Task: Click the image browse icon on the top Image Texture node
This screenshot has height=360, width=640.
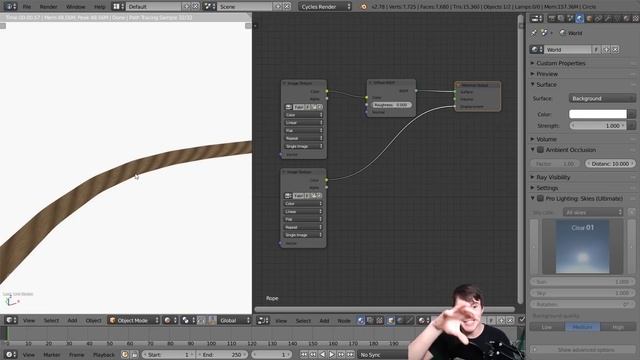Action: pos(289,107)
